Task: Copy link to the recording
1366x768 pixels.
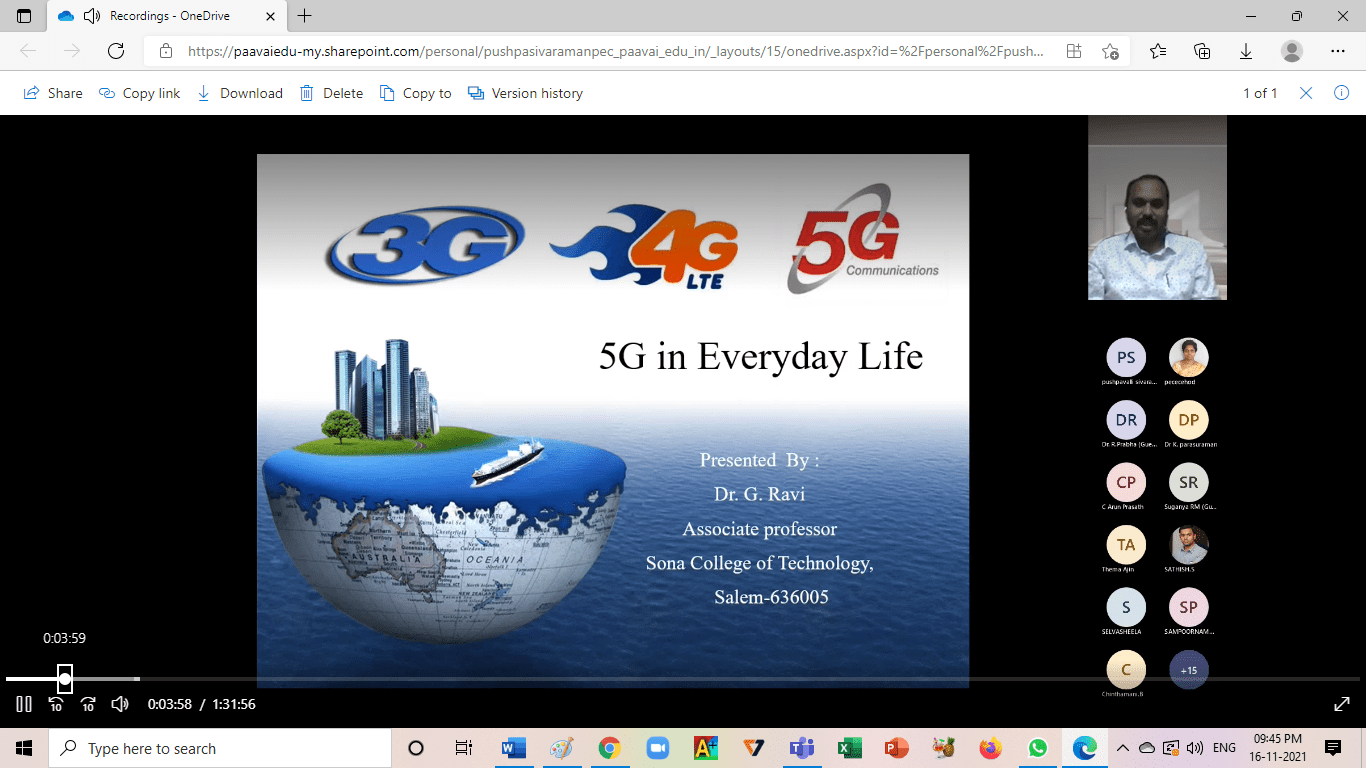Action: (x=140, y=93)
